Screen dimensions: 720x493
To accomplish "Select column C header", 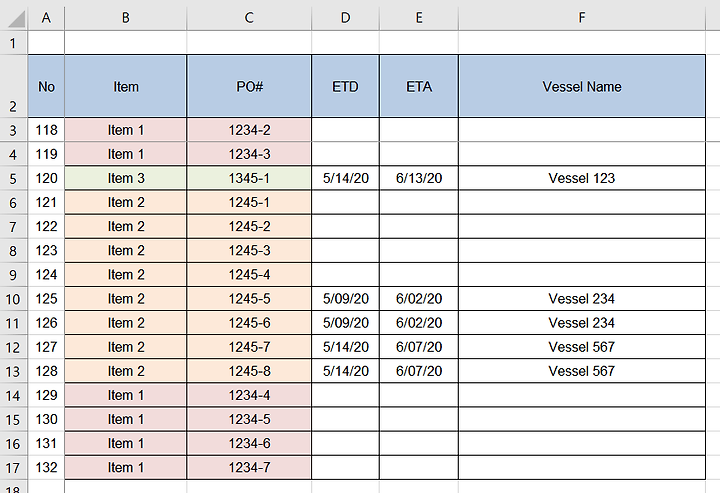I will pyautogui.click(x=248, y=18).
